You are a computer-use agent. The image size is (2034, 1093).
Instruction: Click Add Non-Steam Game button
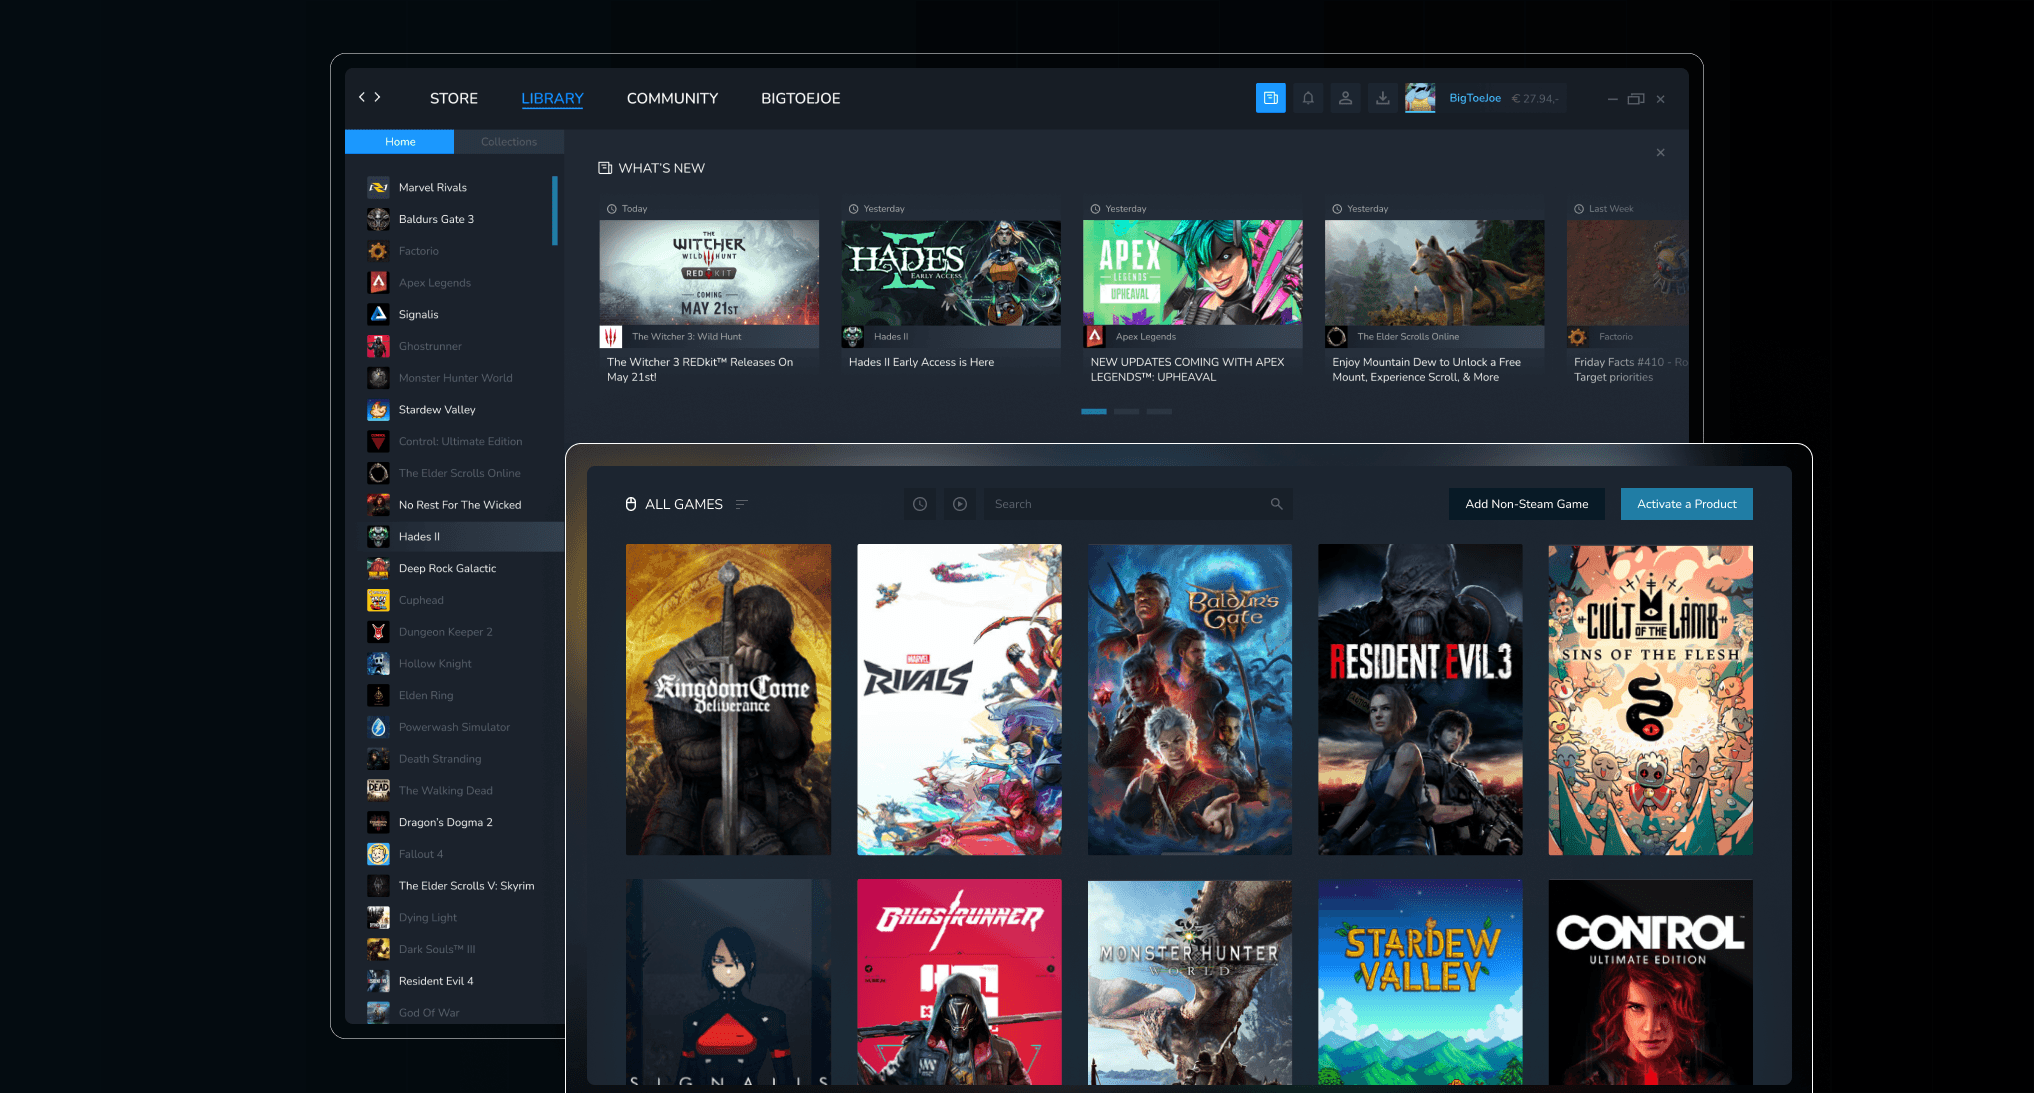pos(1527,504)
